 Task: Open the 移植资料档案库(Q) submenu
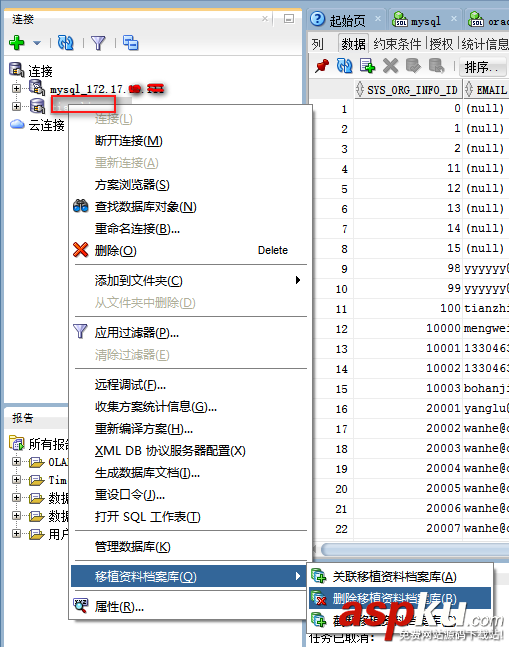coord(190,576)
